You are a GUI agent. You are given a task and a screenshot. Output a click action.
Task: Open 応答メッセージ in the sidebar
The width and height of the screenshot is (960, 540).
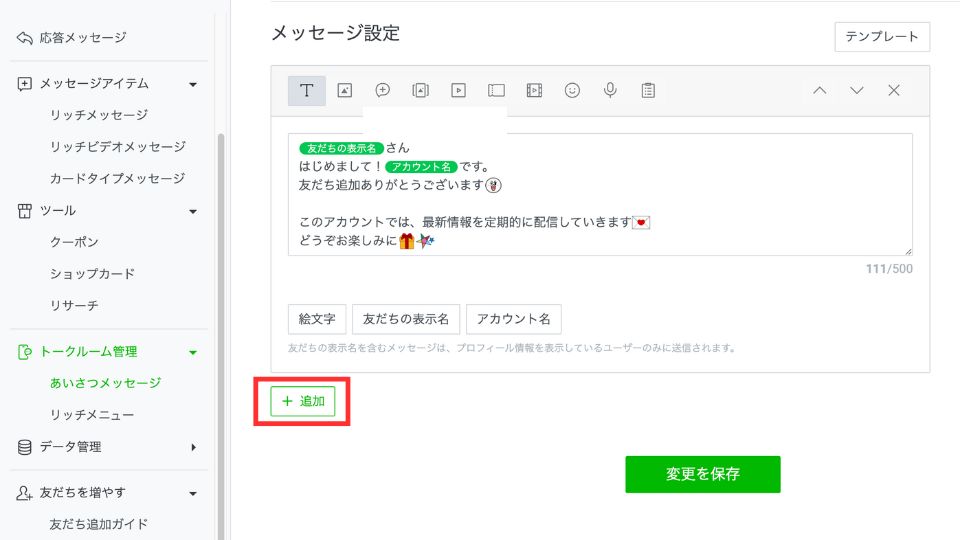(x=82, y=38)
